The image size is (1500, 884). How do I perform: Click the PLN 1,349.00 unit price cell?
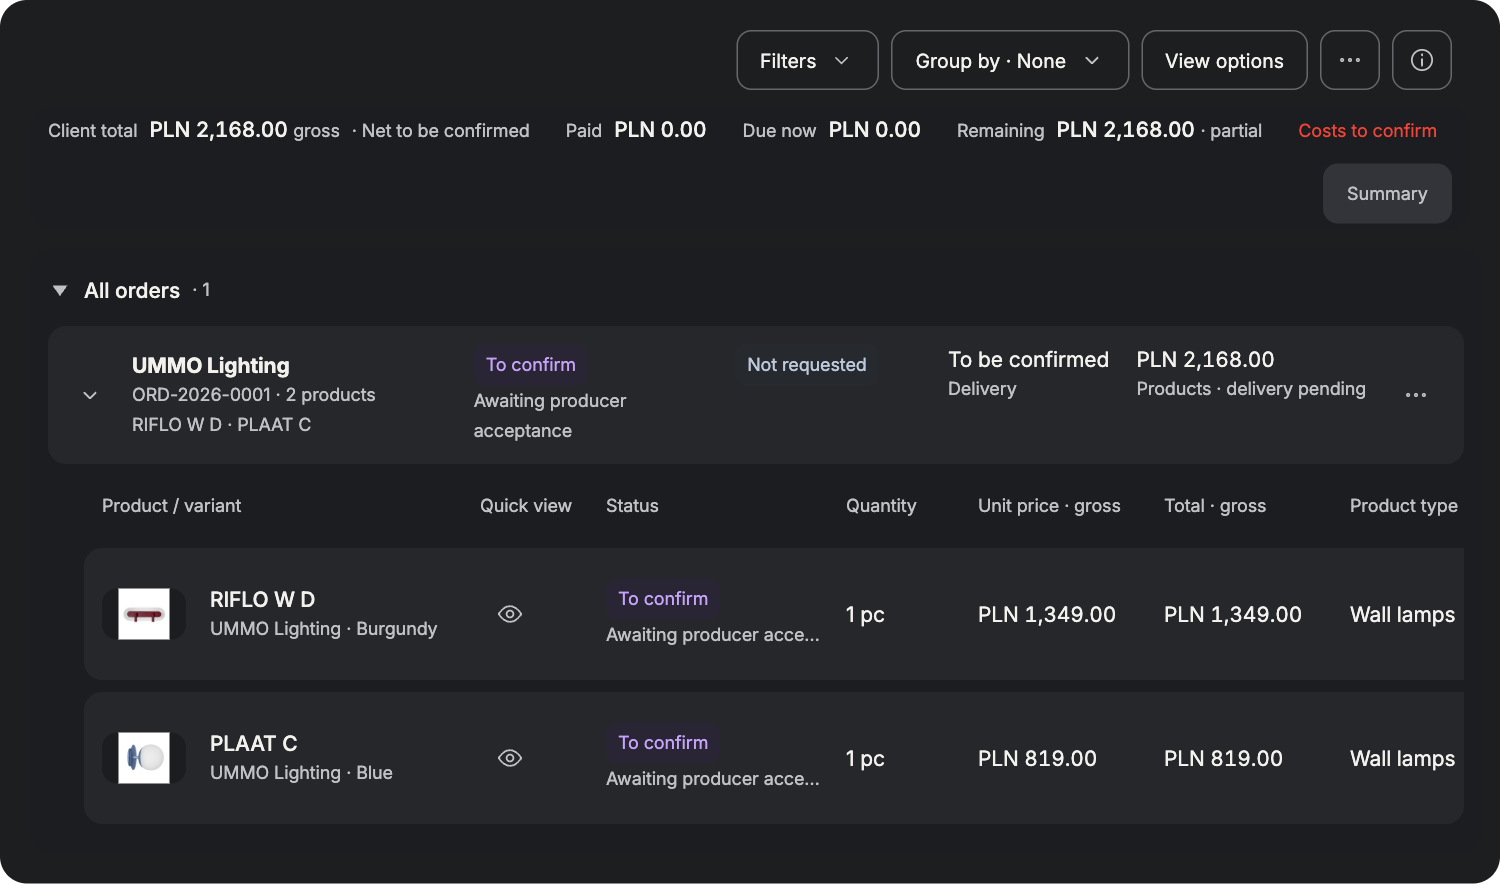(x=1047, y=615)
